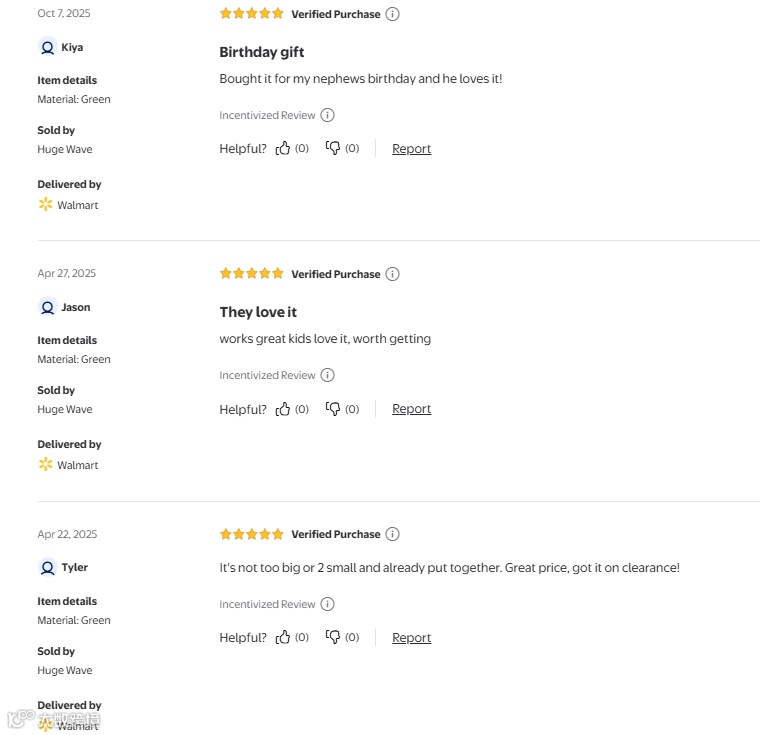Click Kiya's profile avatar icon
This screenshot has height=735, width=760.
coord(47,47)
